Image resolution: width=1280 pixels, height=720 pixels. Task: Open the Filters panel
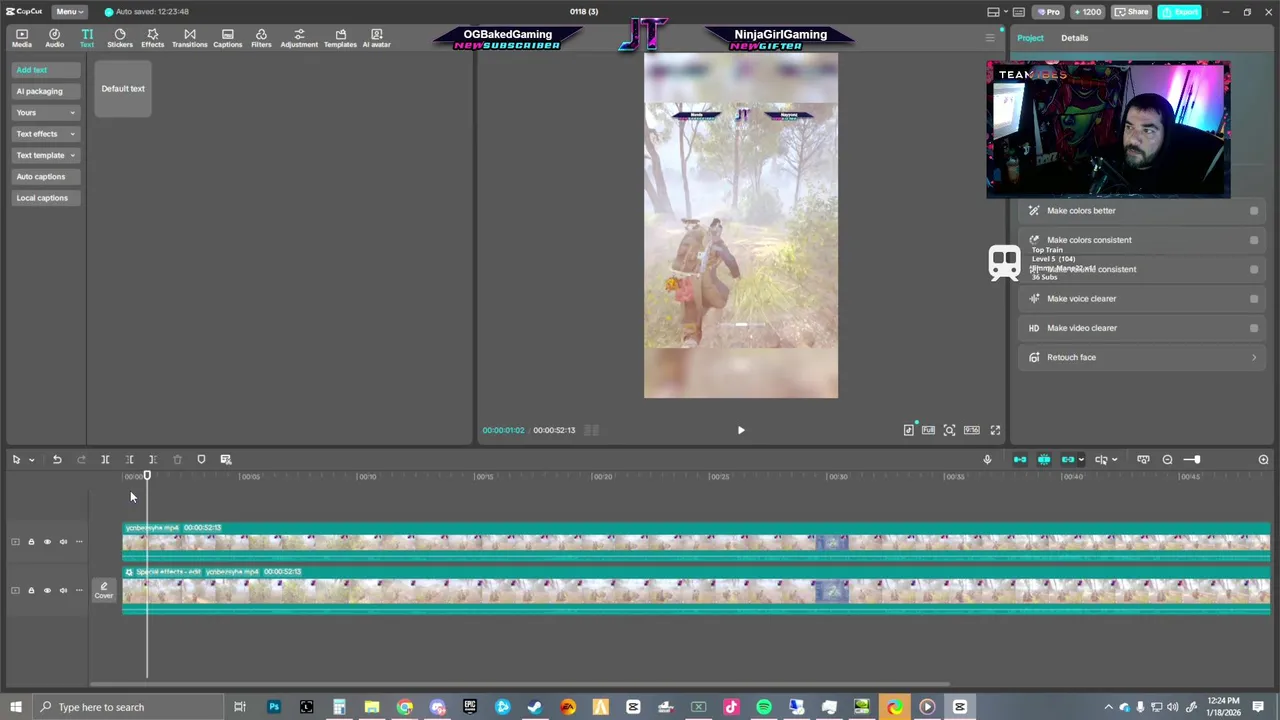point(261,38)
